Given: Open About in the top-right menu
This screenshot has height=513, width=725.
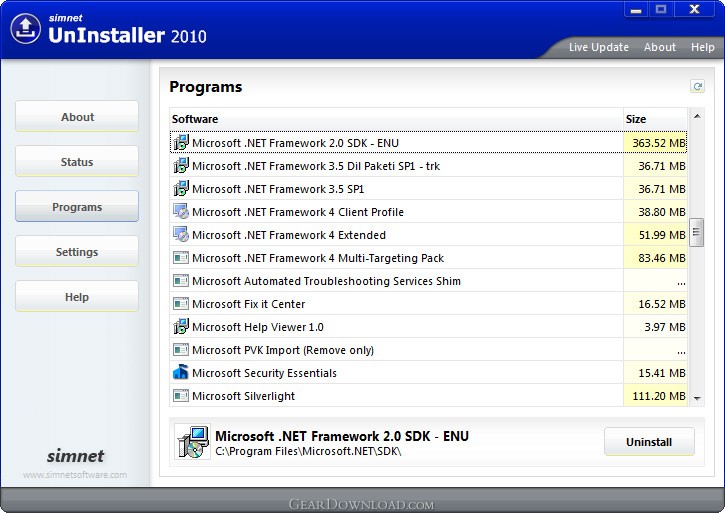Looking at the screenshot, I should [x=660, y=47].
